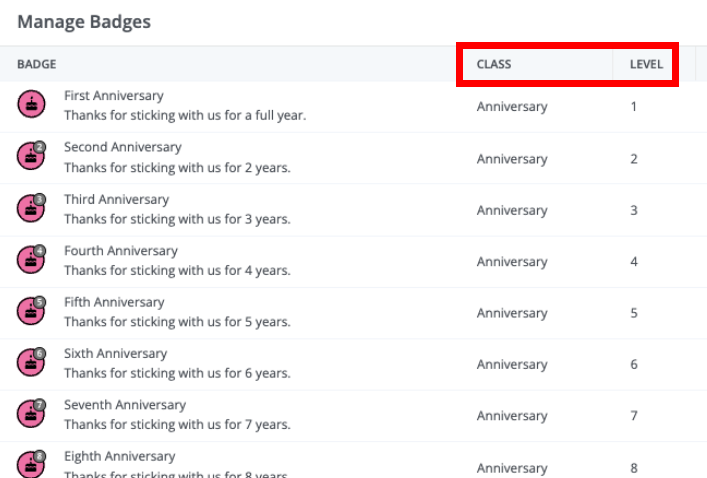This screenshot has width=707, height=478.
Task: Open the First Anniversary badge name
Action: [113, 96]
